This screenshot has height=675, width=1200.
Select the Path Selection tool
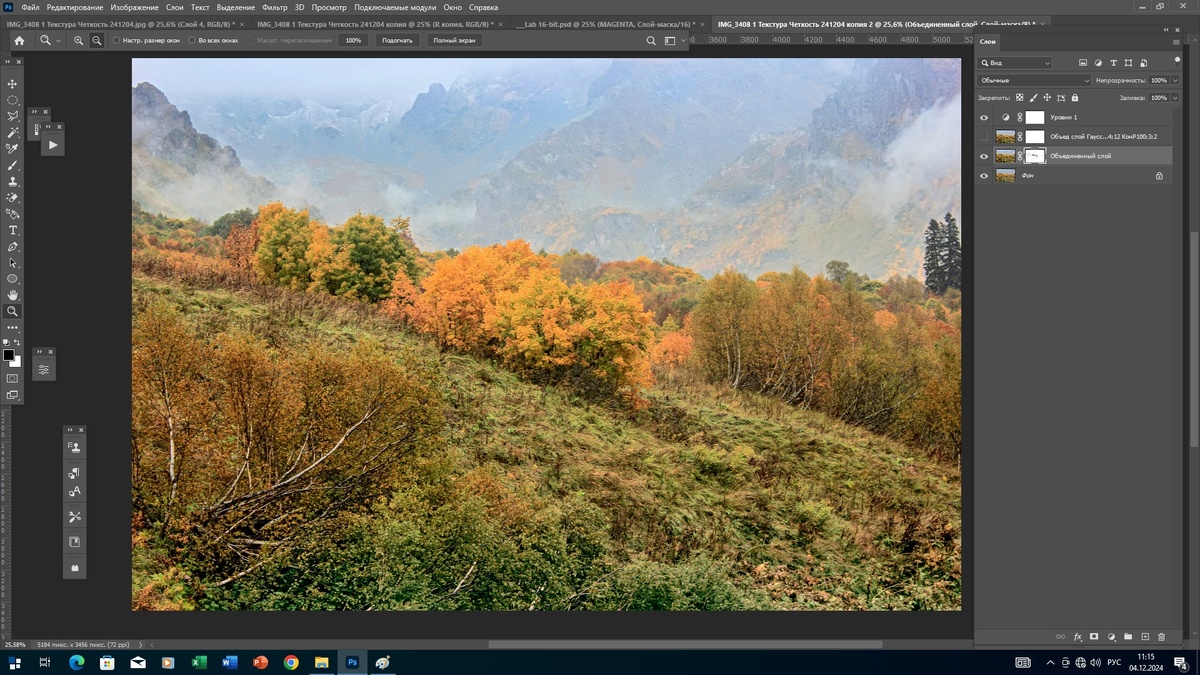(13, 263)
